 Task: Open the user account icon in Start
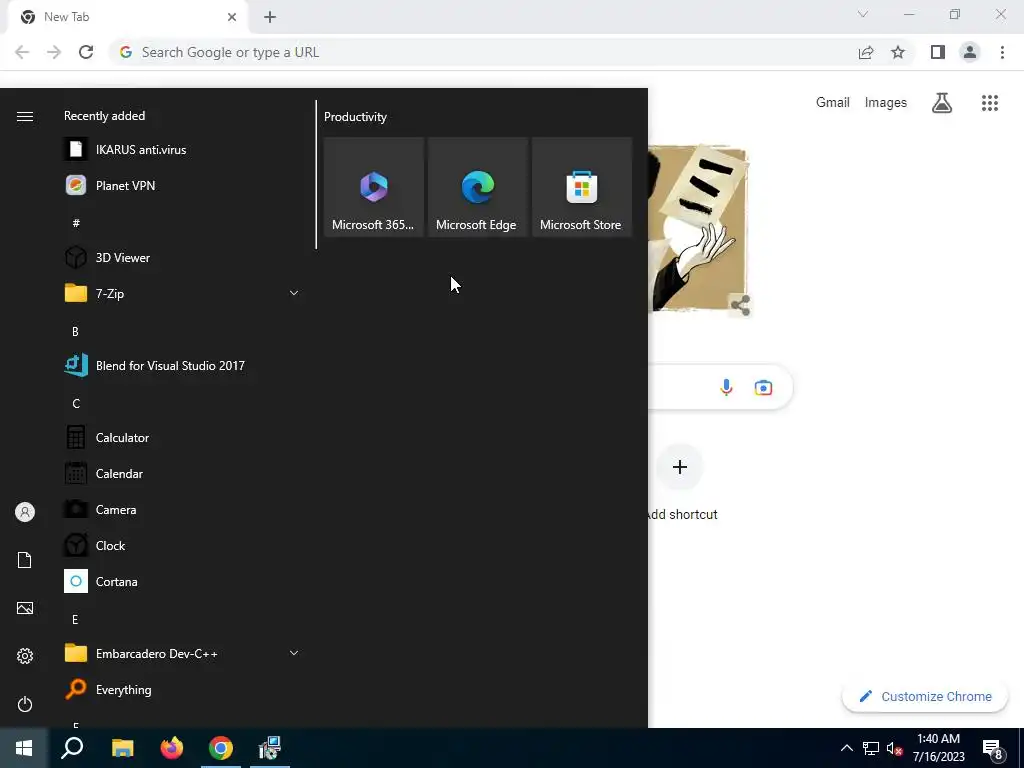tap(25, 512)
